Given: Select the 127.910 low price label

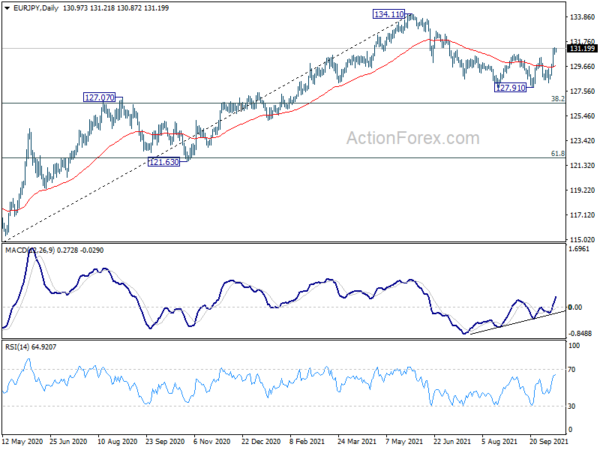Looking at the screenshot, I should pos(510,88).
